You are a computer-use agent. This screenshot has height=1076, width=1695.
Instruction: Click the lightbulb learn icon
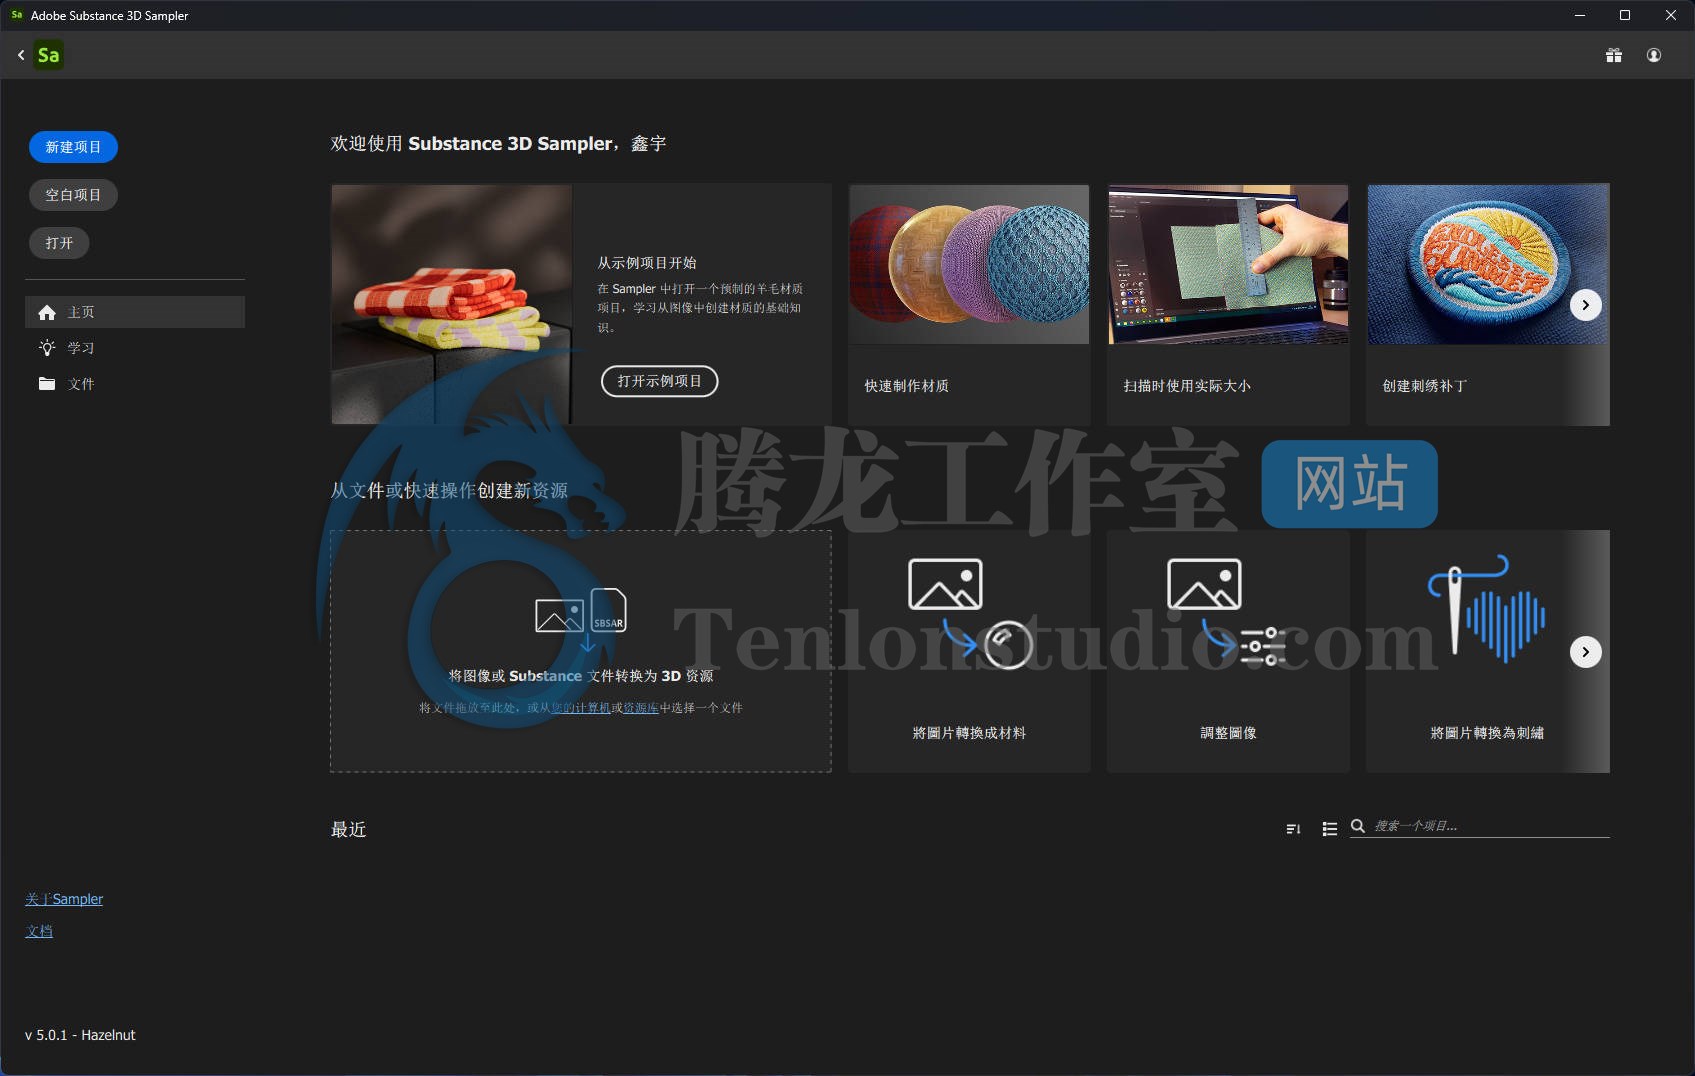(x=47, y=348)
